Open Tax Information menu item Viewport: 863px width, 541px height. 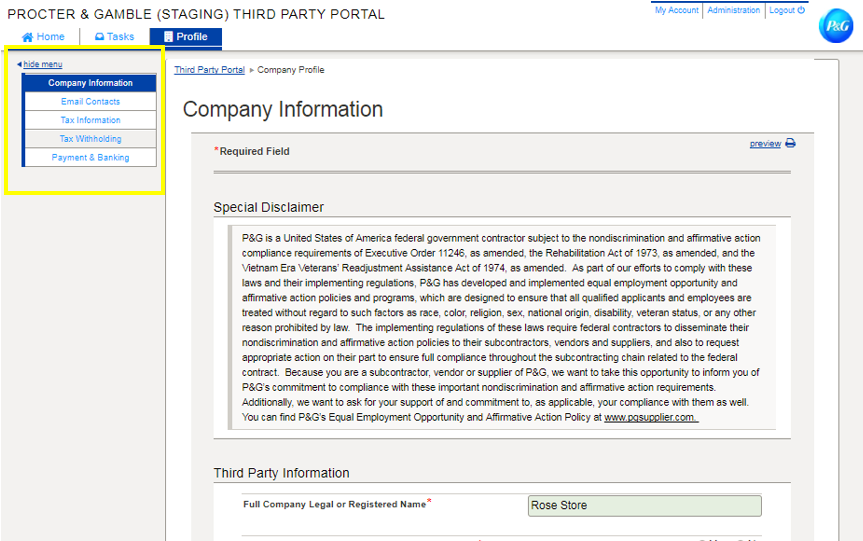tap(90, 120)
